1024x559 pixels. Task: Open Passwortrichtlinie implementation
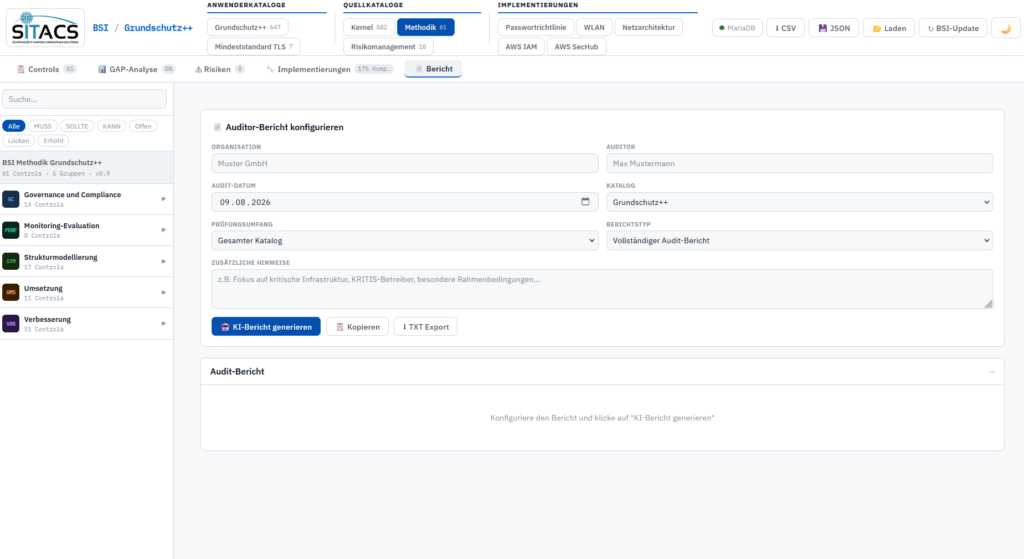(536, 27)
